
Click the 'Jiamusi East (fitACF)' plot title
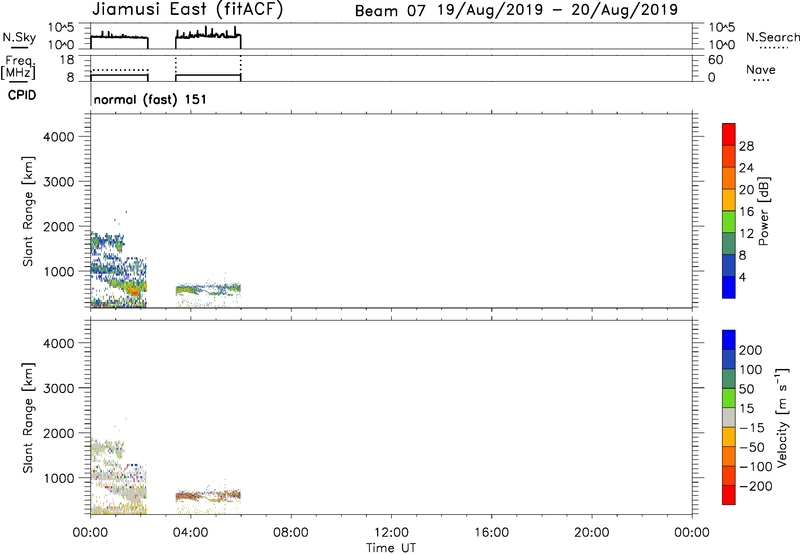pos(187,9)
